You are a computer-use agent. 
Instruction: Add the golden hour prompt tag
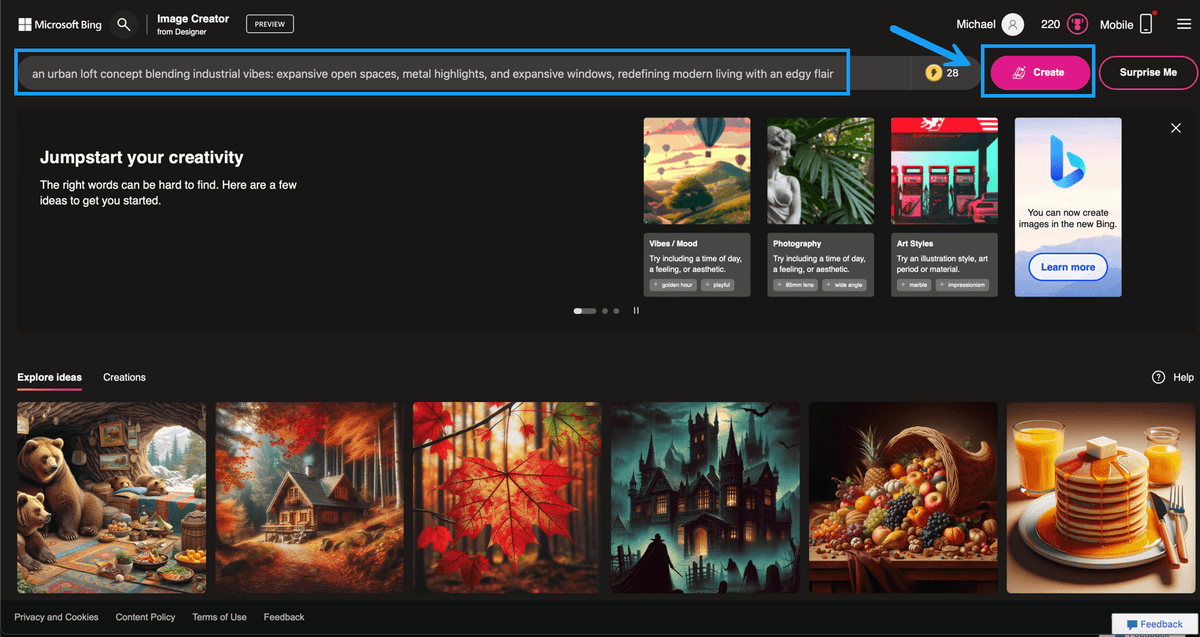[673, 285]
